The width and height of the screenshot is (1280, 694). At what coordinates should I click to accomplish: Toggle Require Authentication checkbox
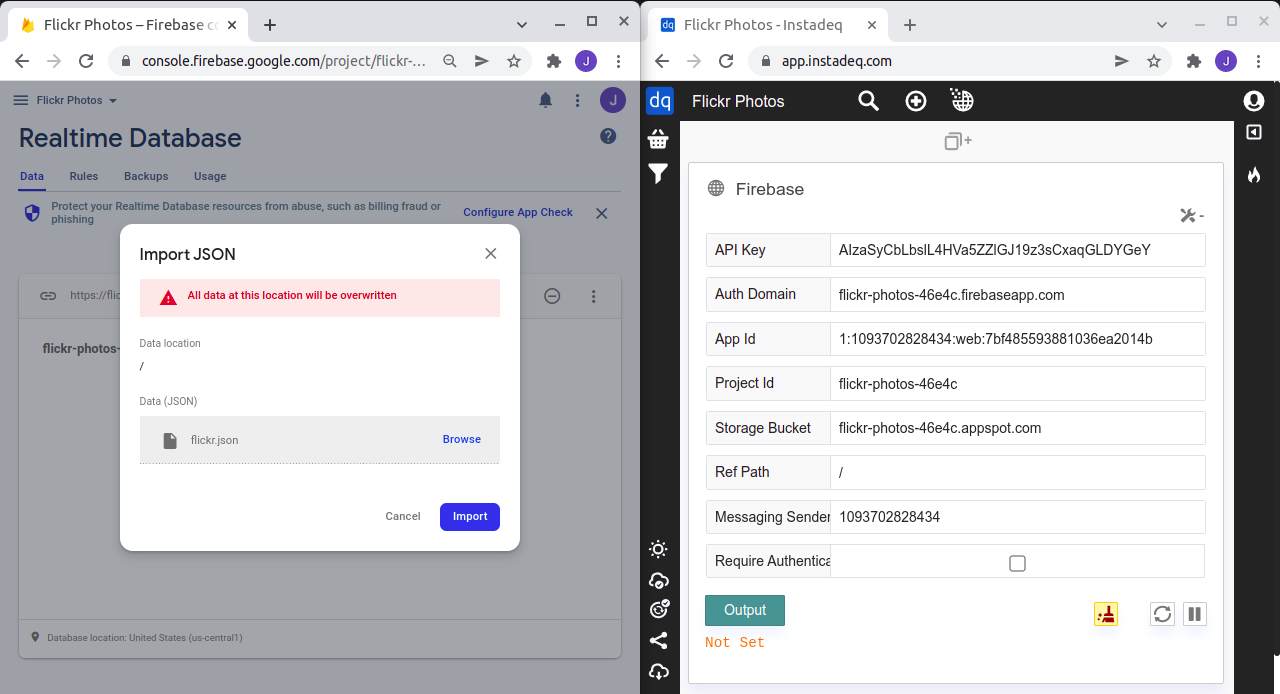coord(1017,563)
